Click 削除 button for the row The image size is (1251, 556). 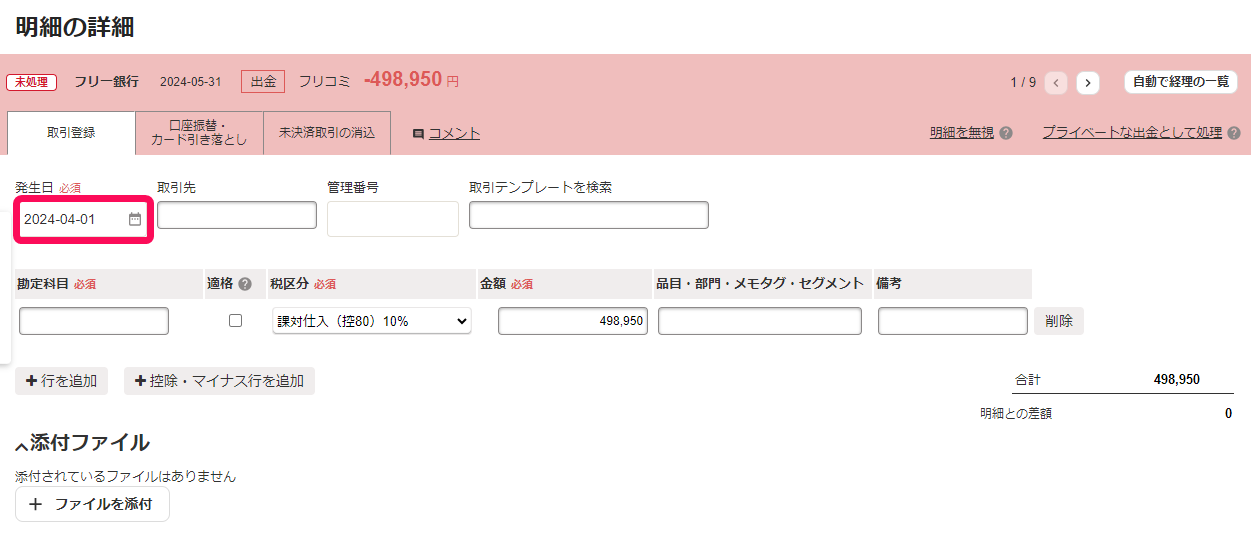pos(1059,321)
